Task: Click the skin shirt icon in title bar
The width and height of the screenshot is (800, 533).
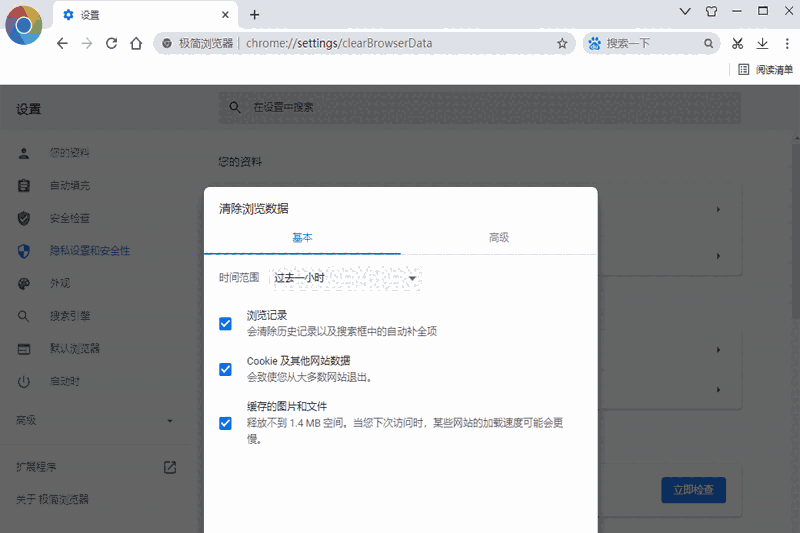Action: point(711,12)
